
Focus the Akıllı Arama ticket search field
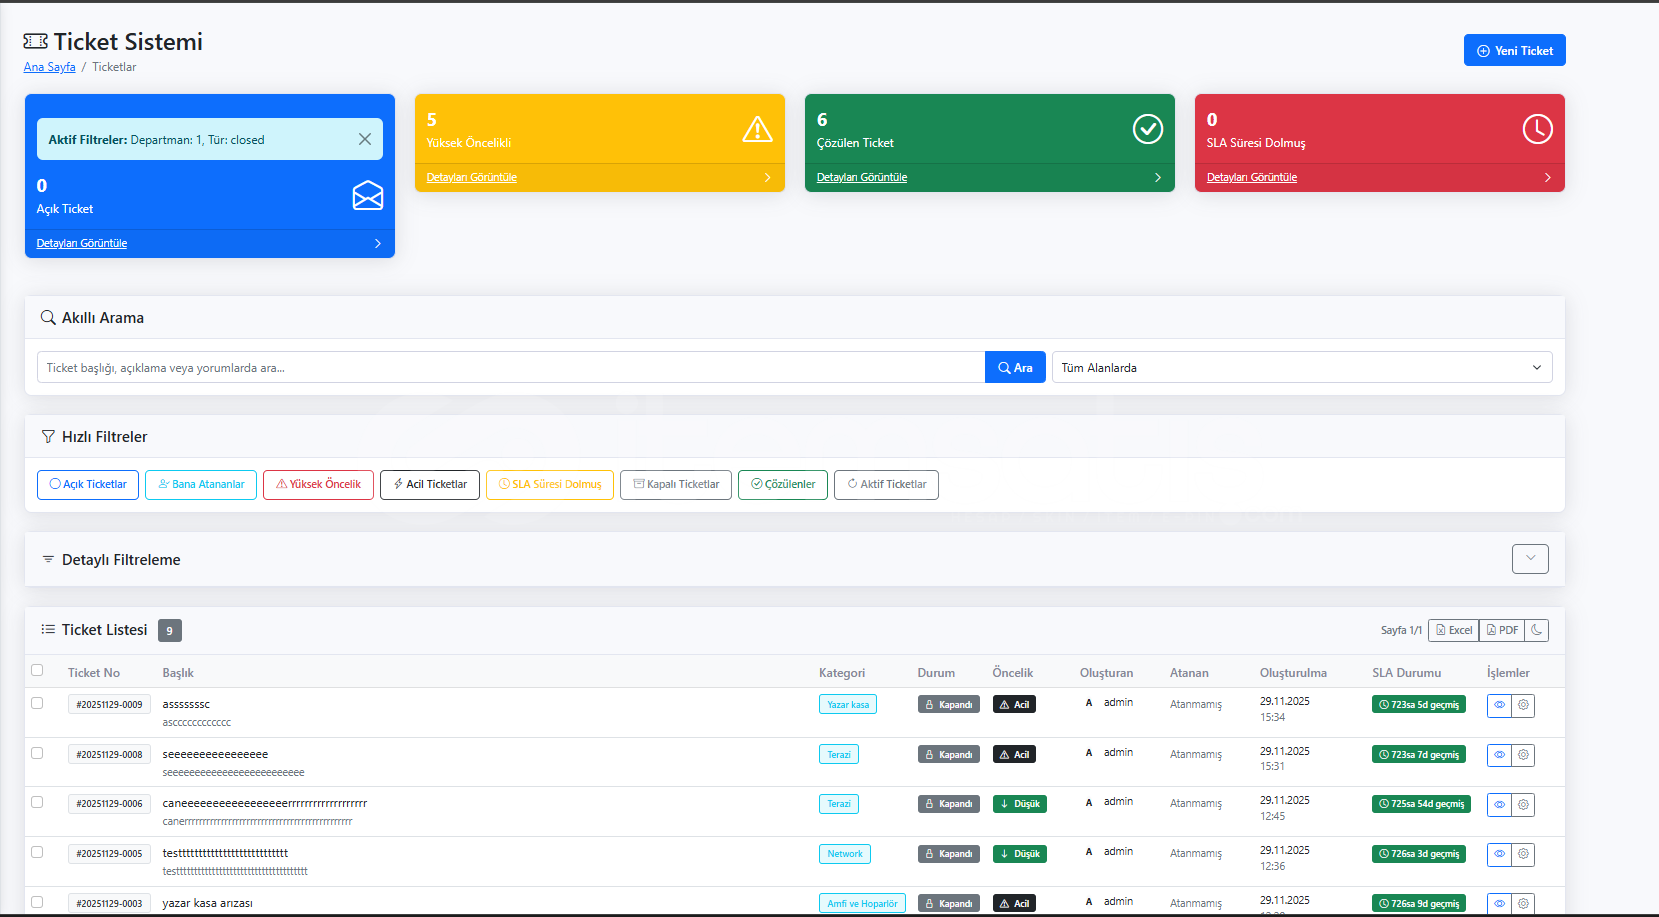click(x=510, y=367)
